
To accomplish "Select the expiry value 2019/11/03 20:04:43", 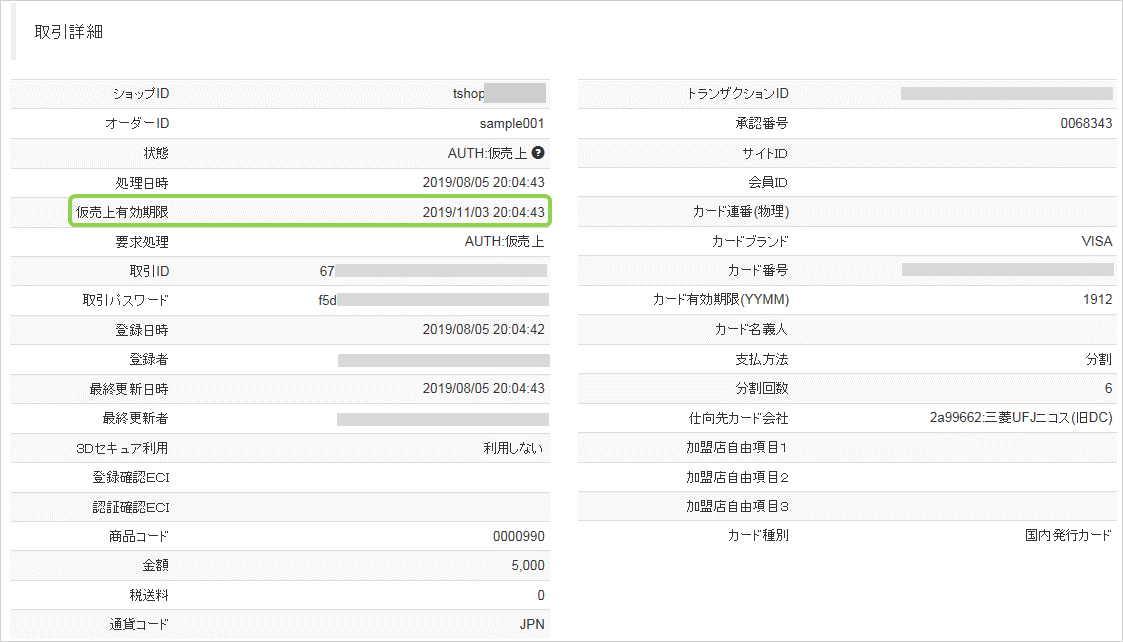I will tap(483, 212).
